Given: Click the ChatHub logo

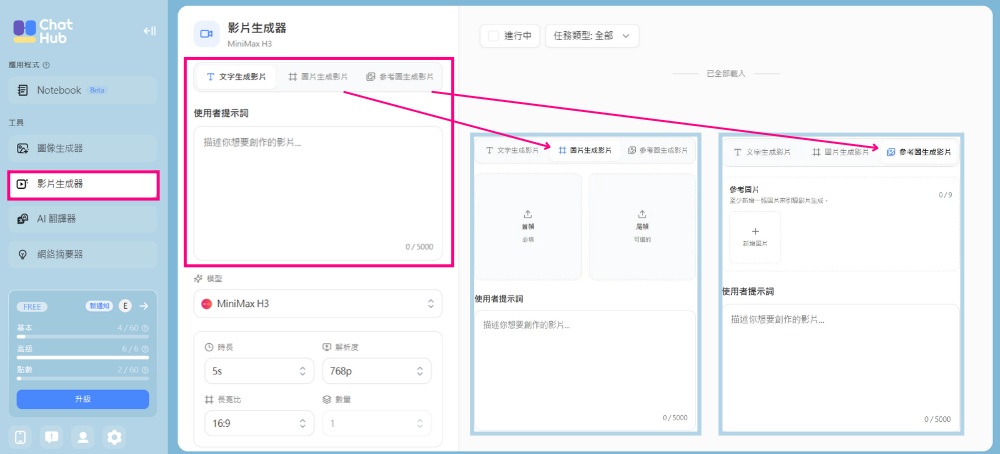Looking at the screenshot, I should point(43,31).
